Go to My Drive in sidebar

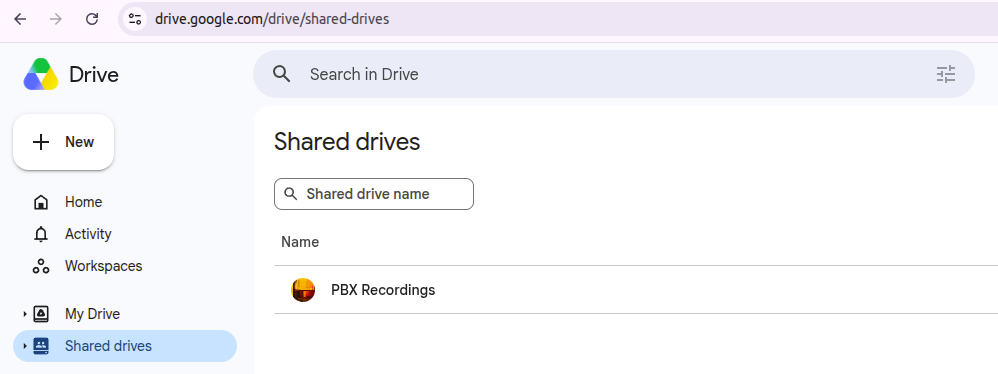(92, 314)
